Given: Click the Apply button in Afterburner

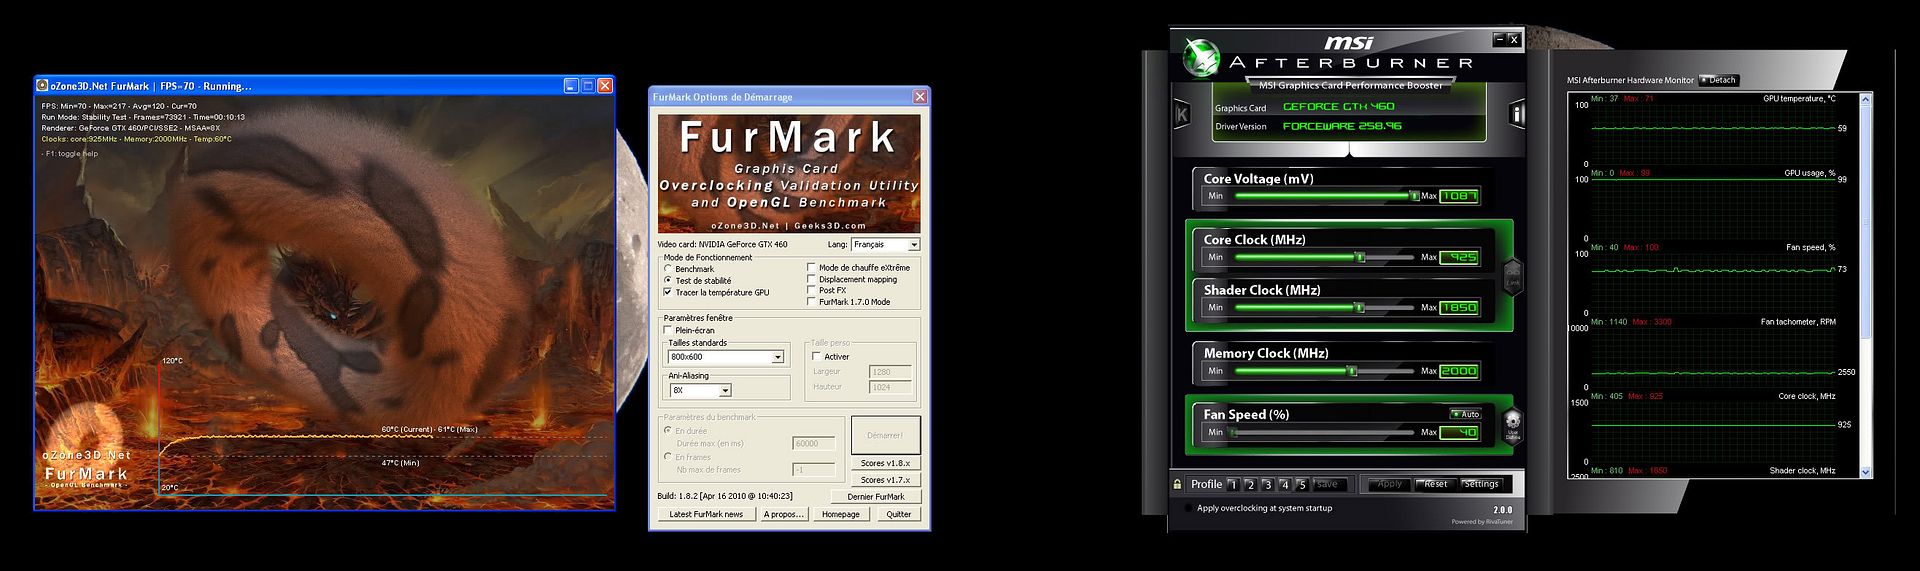Looking at the screenshot, I should pyautogui.click(x=1390, y=484).
